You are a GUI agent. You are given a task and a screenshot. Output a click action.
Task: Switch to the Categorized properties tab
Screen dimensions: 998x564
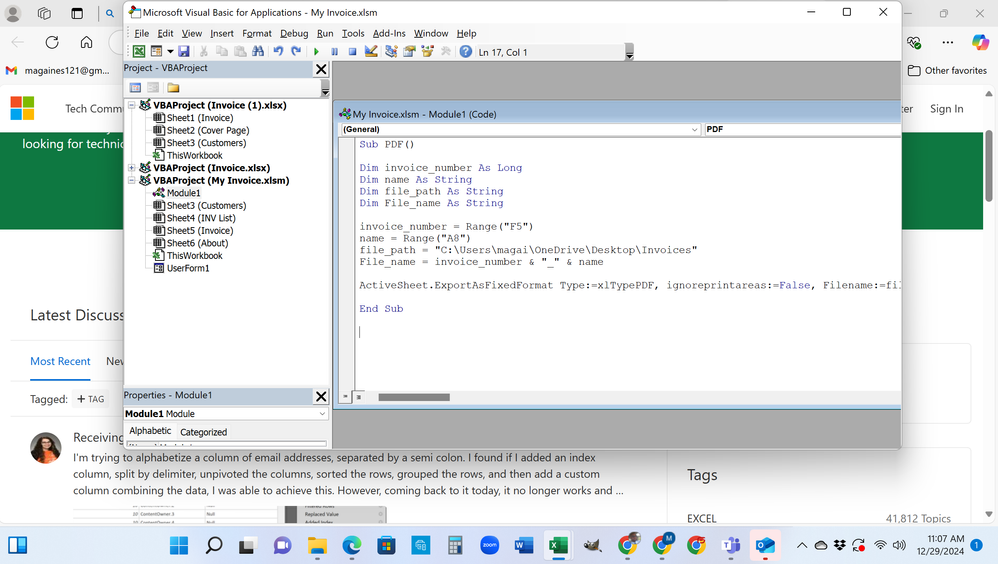point(203,432)
